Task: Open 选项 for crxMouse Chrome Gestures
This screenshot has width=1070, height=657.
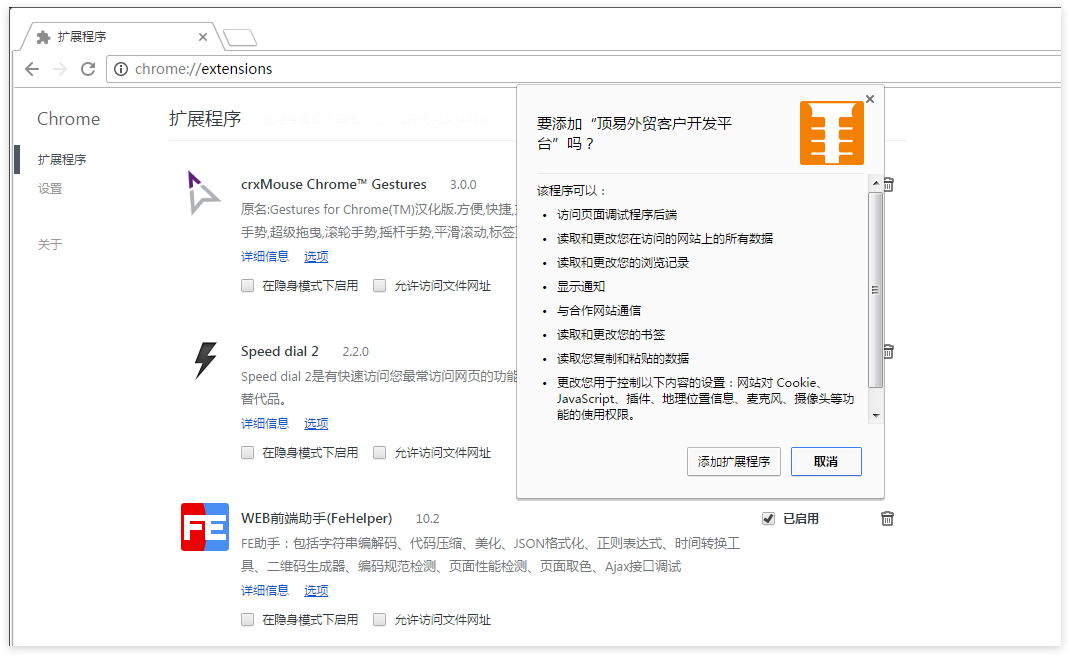Action: pyautogui.click(x=316, y=257)
